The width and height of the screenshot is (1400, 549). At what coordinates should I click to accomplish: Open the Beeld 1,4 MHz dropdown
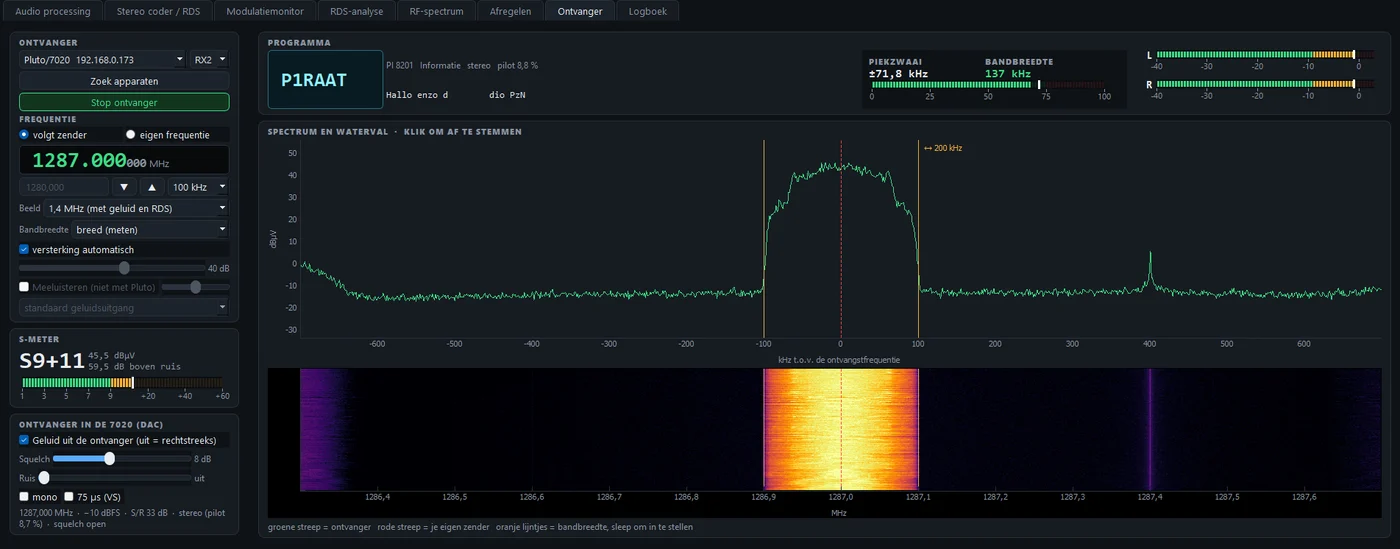point(137,208)
